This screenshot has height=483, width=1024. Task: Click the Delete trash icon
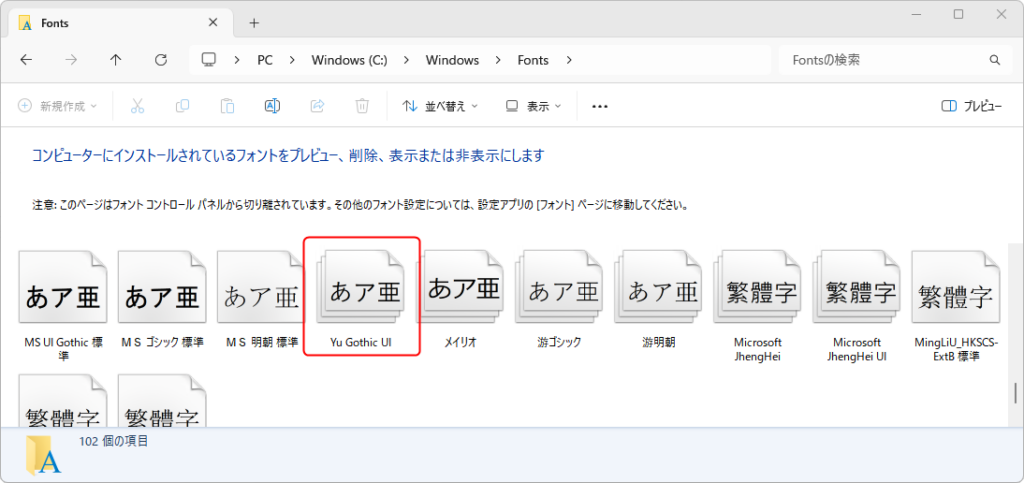(x=362, y=106)
